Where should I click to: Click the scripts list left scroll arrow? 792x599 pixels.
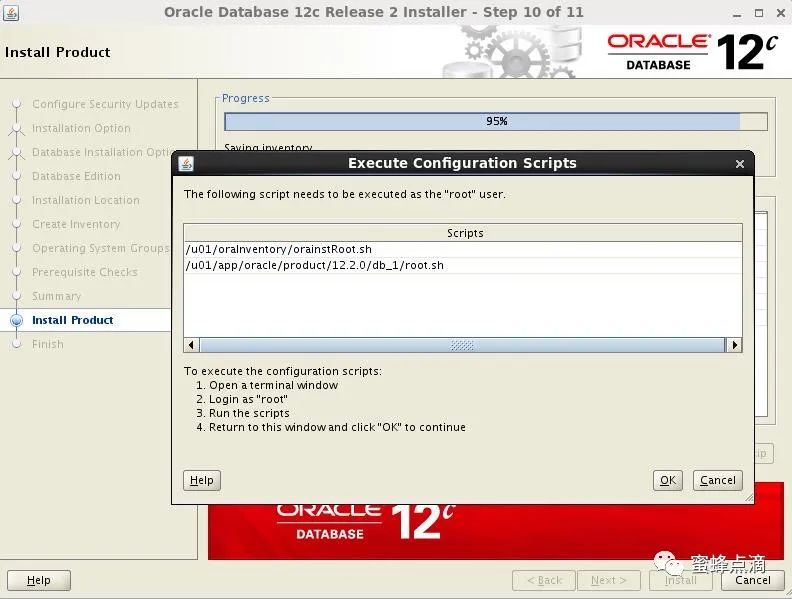click(191, 345)
